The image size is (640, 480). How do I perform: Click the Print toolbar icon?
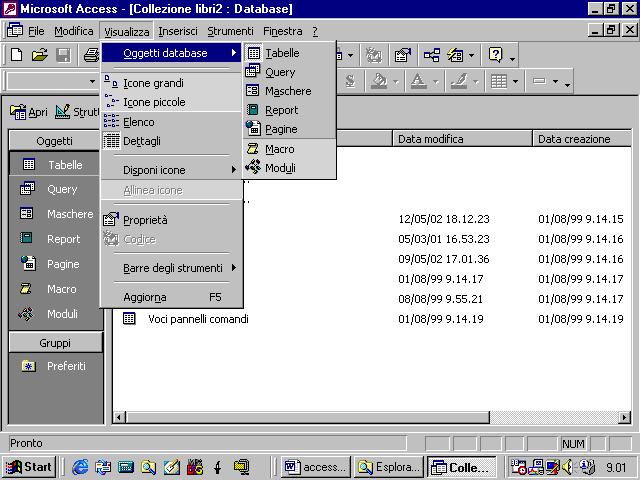pyautogui.click(x=91, y=55)
